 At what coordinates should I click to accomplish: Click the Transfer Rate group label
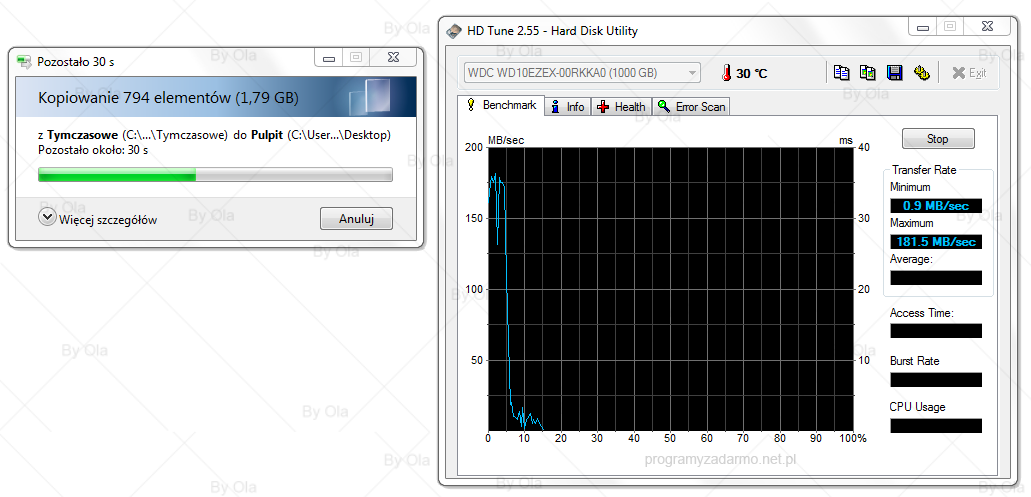coord(924,170)
